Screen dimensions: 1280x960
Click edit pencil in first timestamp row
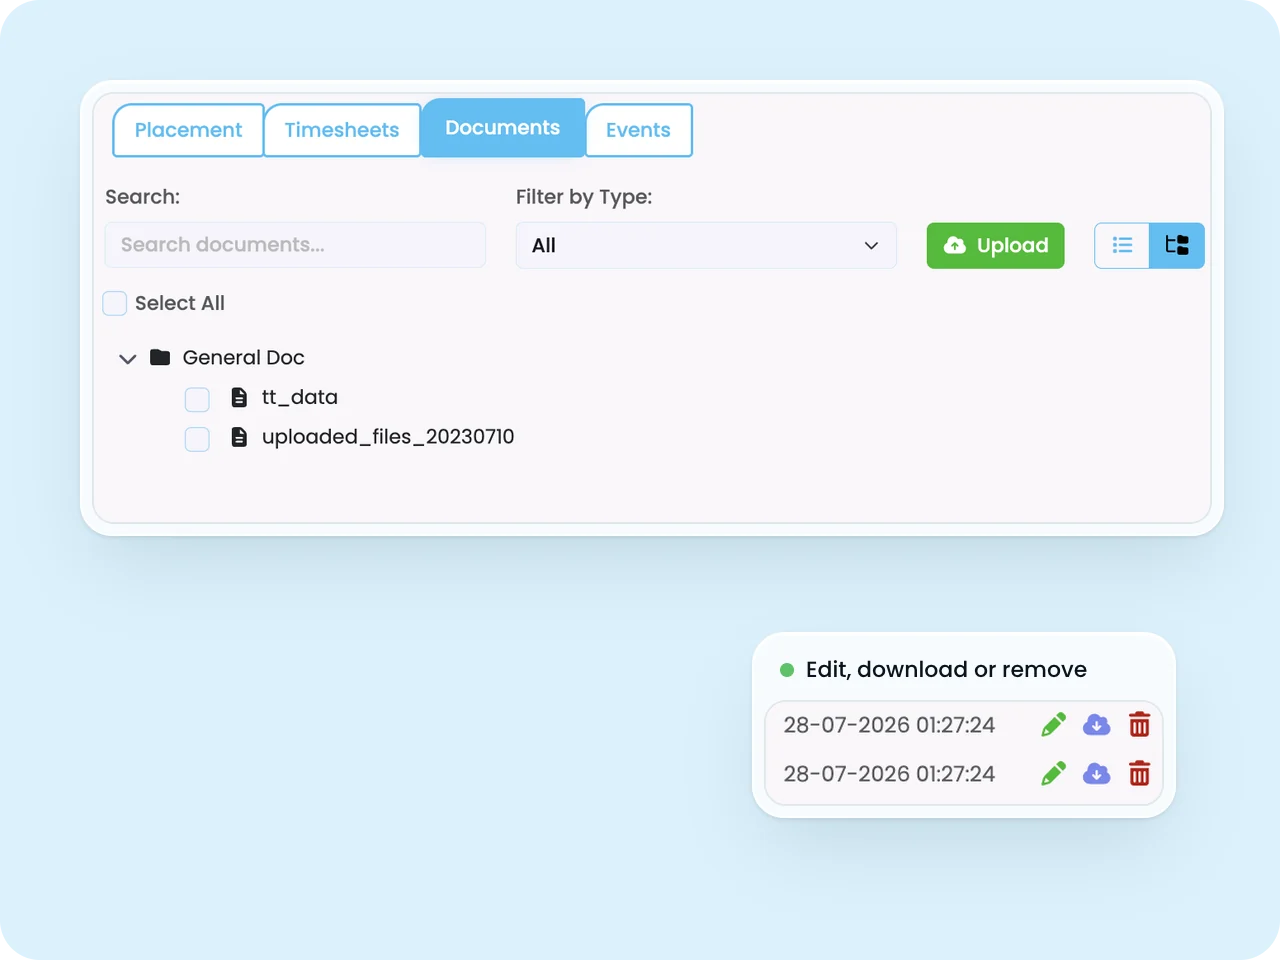[x=1053, y=725]
